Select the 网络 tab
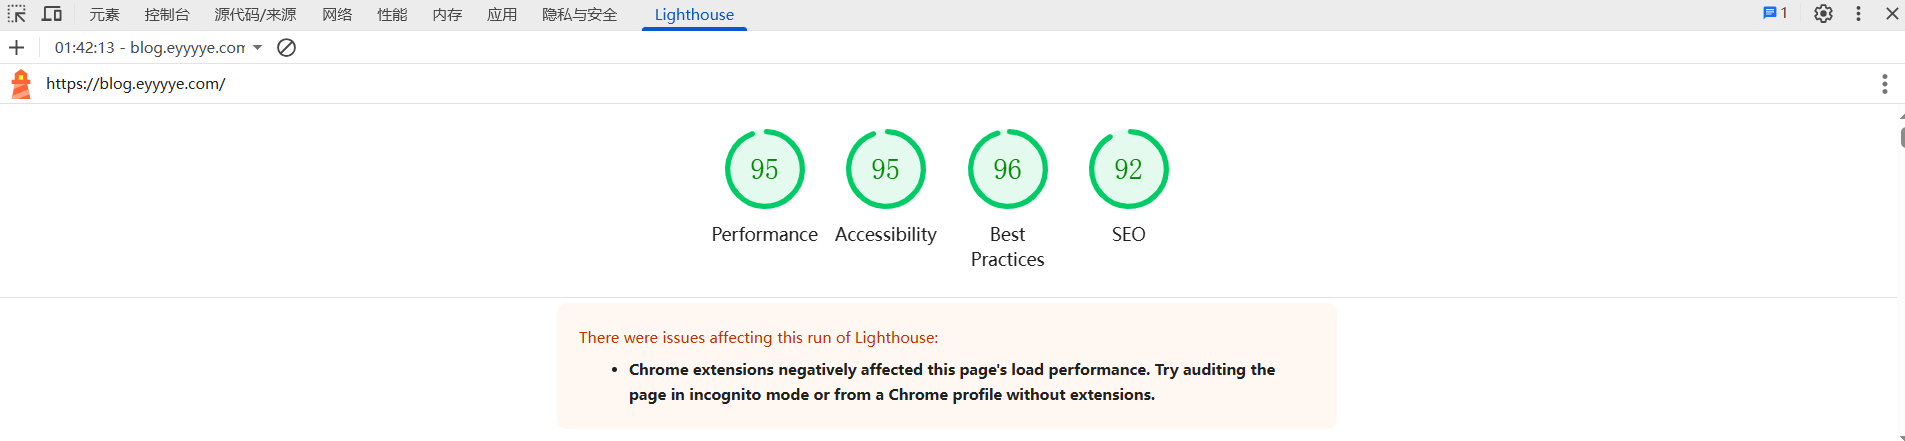The height and width of the screenshot is (441, 1905). pyautogui.click(x=337, y=14)
